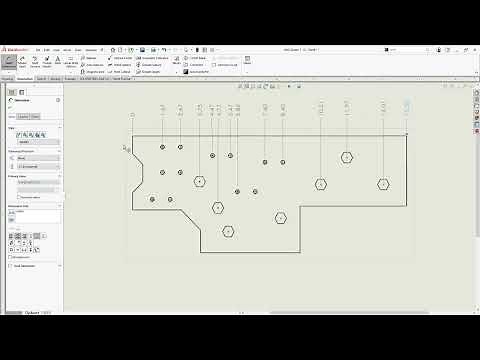The height and width of the screenshot is (360, 480).
Task: Open the File menu
Action: coord(38,50)
